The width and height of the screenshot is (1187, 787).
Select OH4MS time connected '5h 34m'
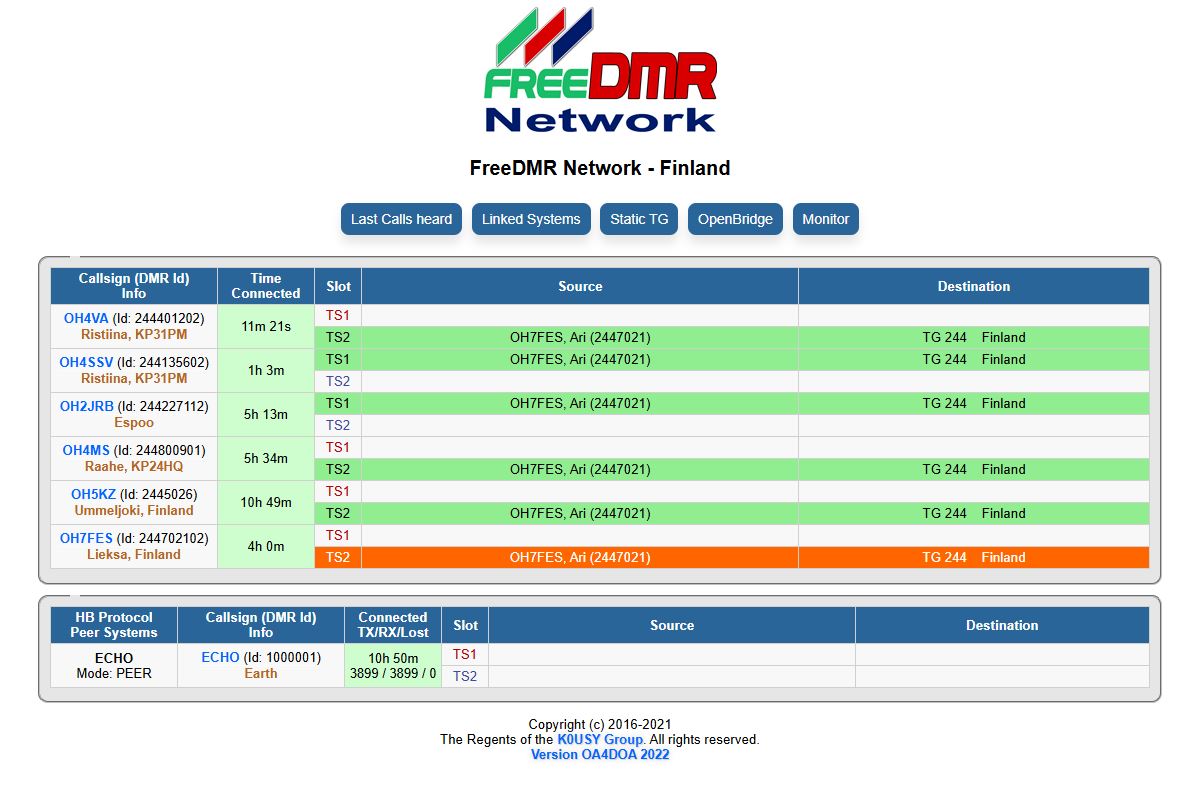(x=266, y=459)
